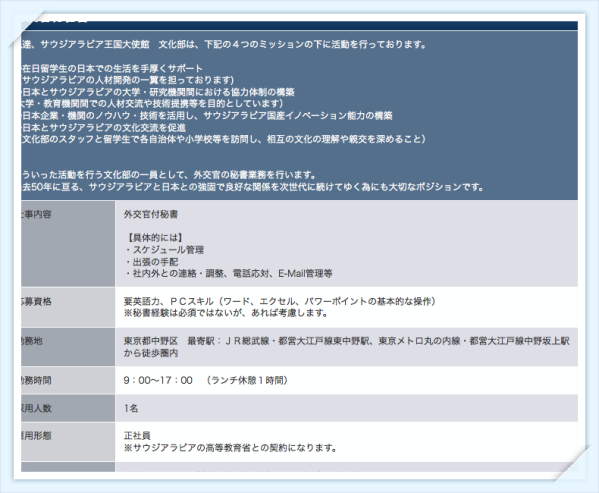Image resolution: width=599 pixels, height=493 pixels.
Task: Select the line about 各自治体や小学校等を訪問し
Action: click(x=223, y=139)
